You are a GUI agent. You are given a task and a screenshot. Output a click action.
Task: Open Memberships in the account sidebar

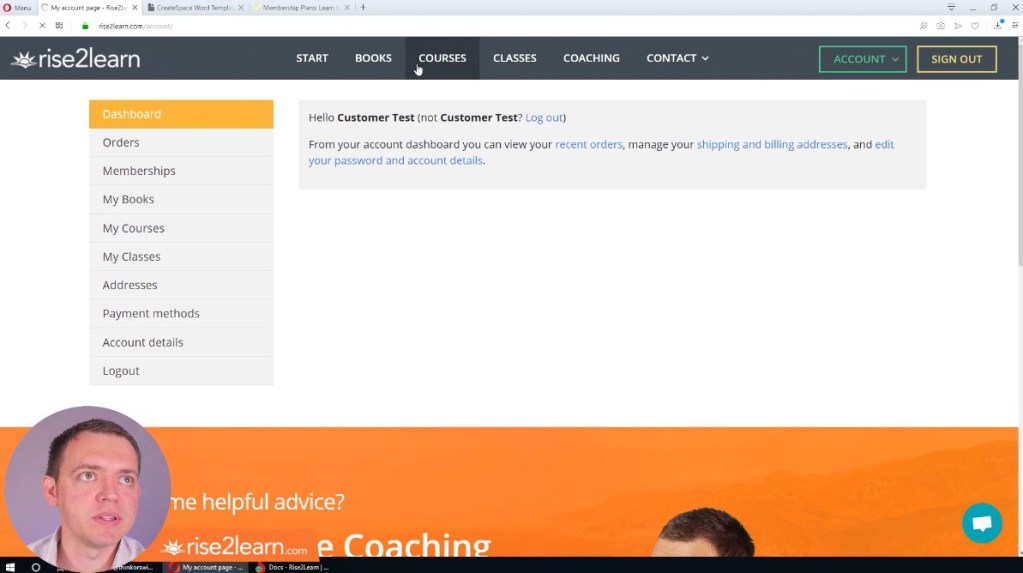pos(181,171)
